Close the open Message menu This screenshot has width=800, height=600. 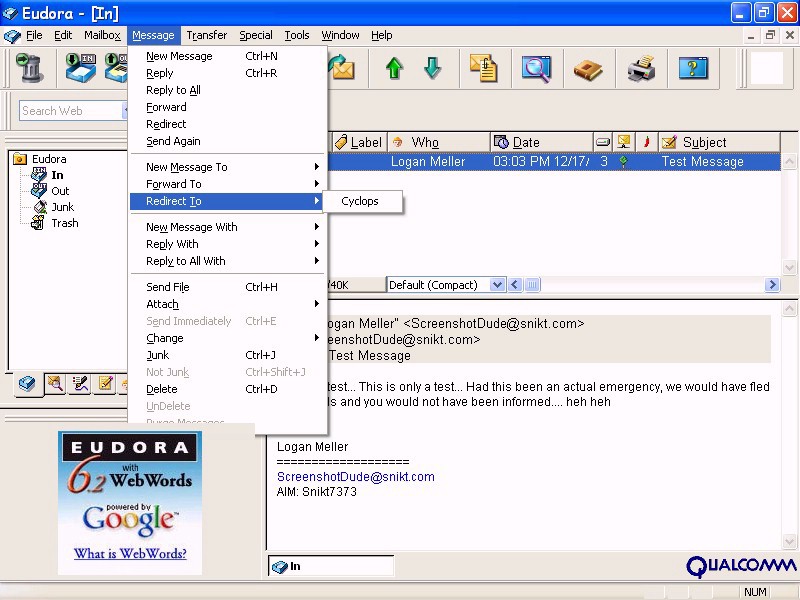click(x=153, y=35)
